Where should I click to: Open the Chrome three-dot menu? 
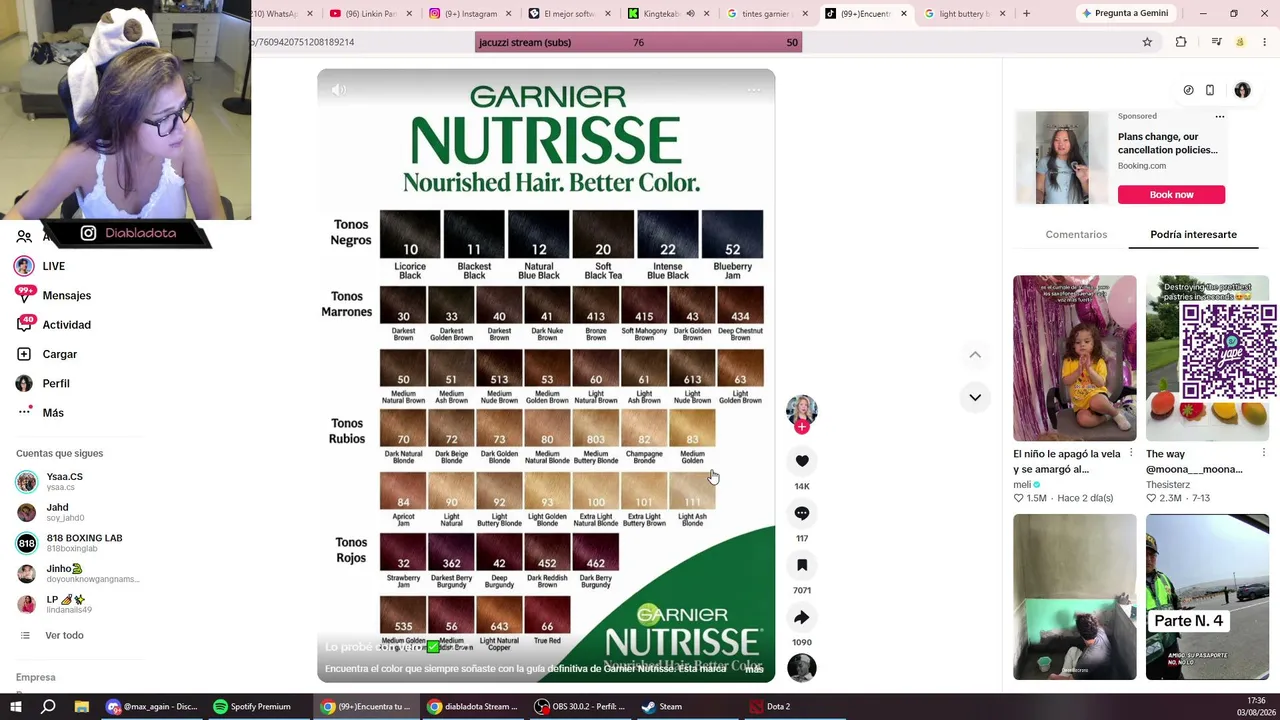click(1265, 42)
